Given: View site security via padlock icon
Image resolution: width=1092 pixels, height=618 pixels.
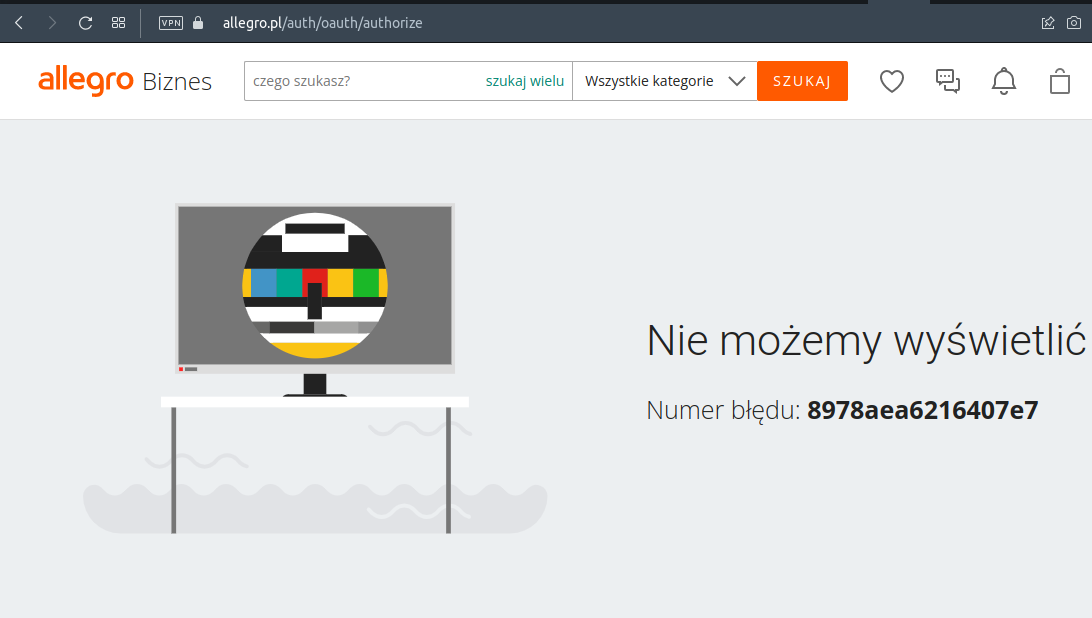Looking at the screenshot, I should pos(198,23).
